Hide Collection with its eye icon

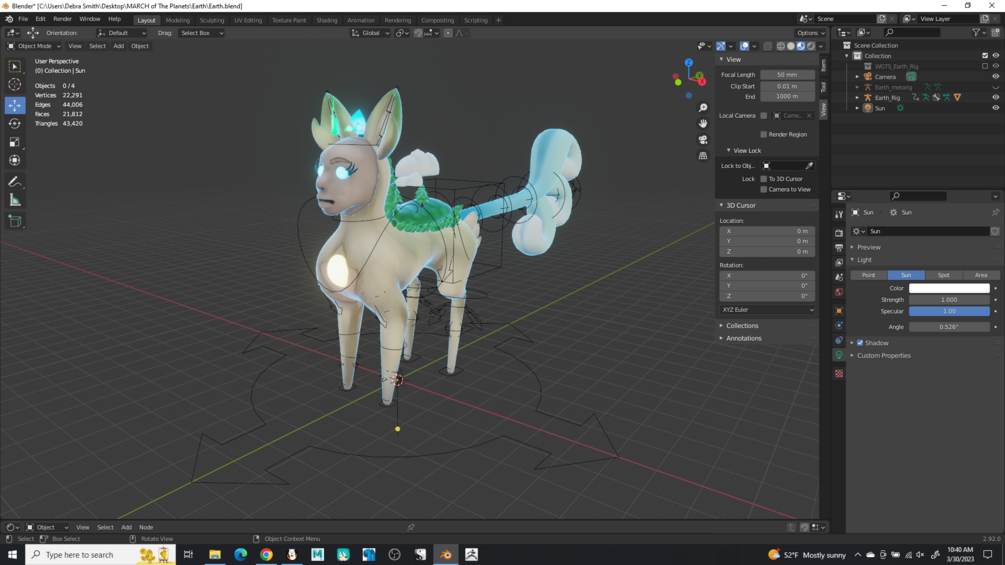995,56
